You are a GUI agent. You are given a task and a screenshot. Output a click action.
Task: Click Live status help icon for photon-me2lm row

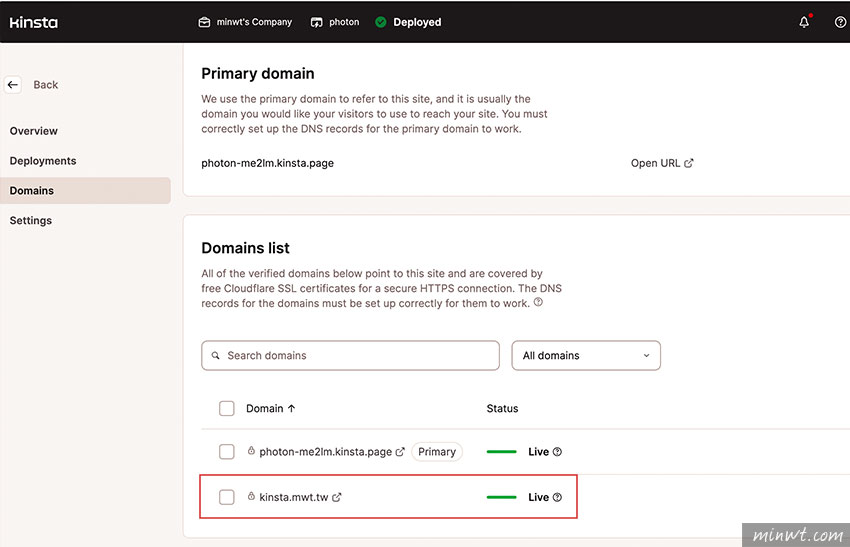557,452
